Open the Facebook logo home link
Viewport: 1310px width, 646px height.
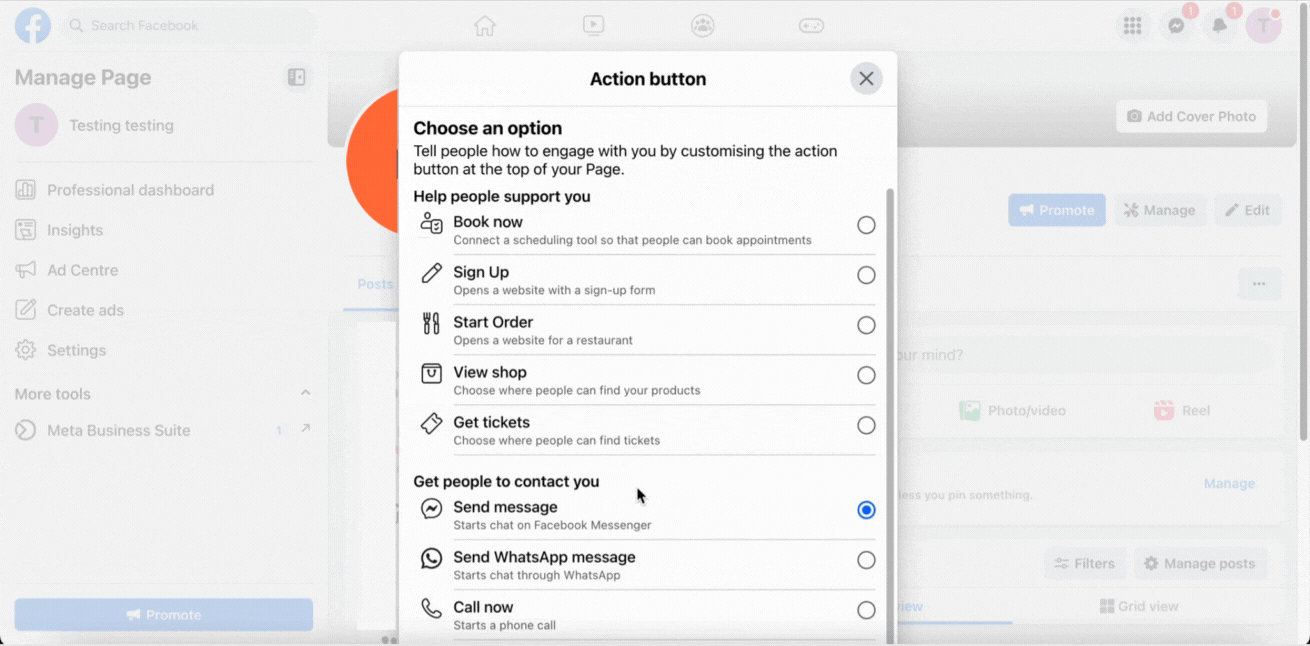point(32,26)
